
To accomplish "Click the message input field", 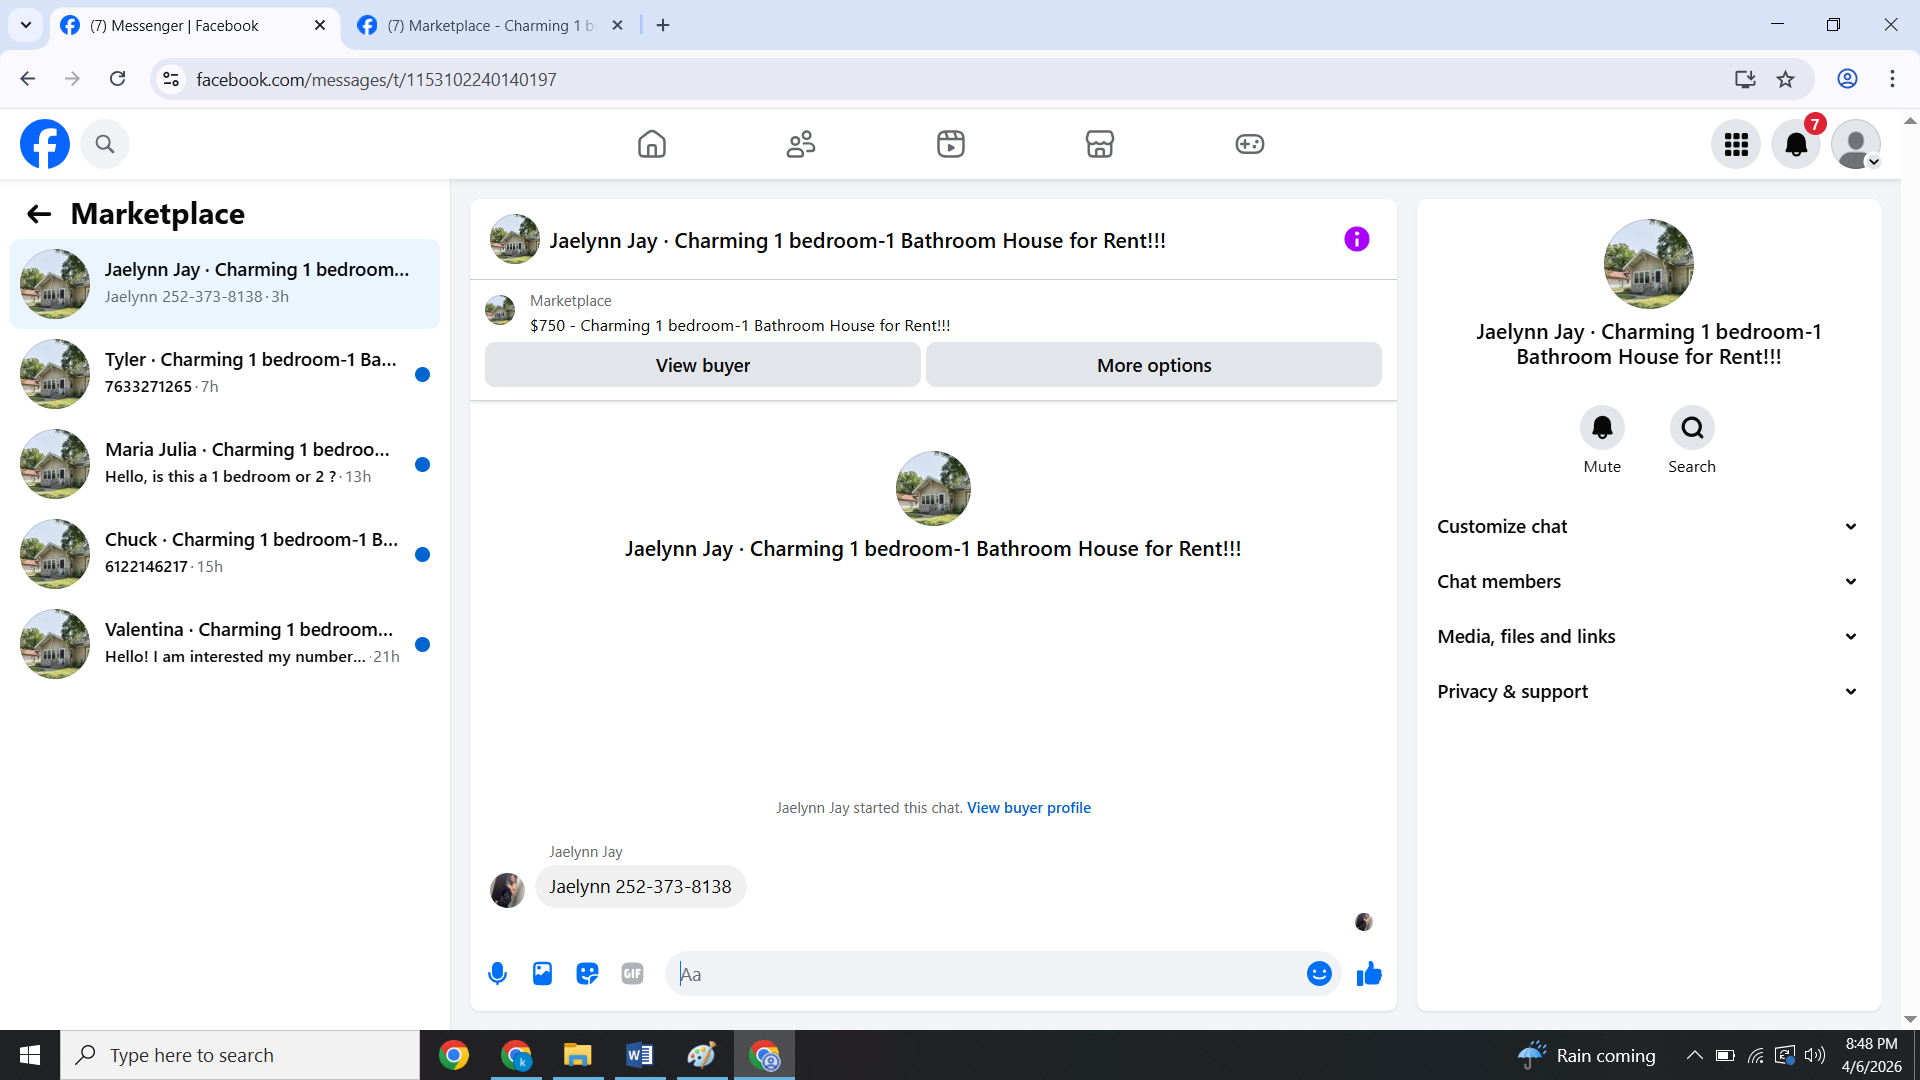I will pos(985,974).
